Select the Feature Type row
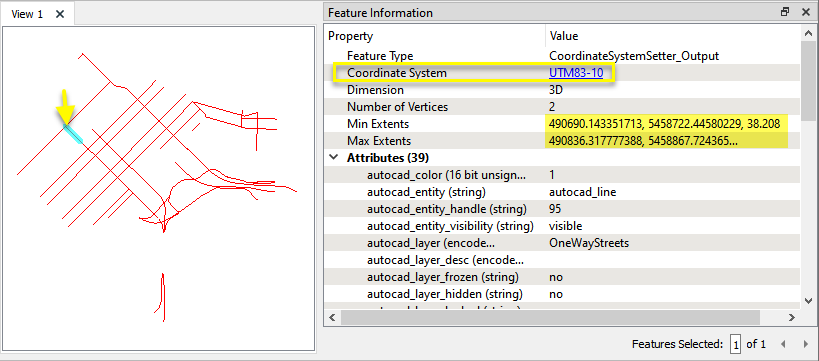This screenshot has width=819, height=361. pyautogui.click(x=563, y=56)
